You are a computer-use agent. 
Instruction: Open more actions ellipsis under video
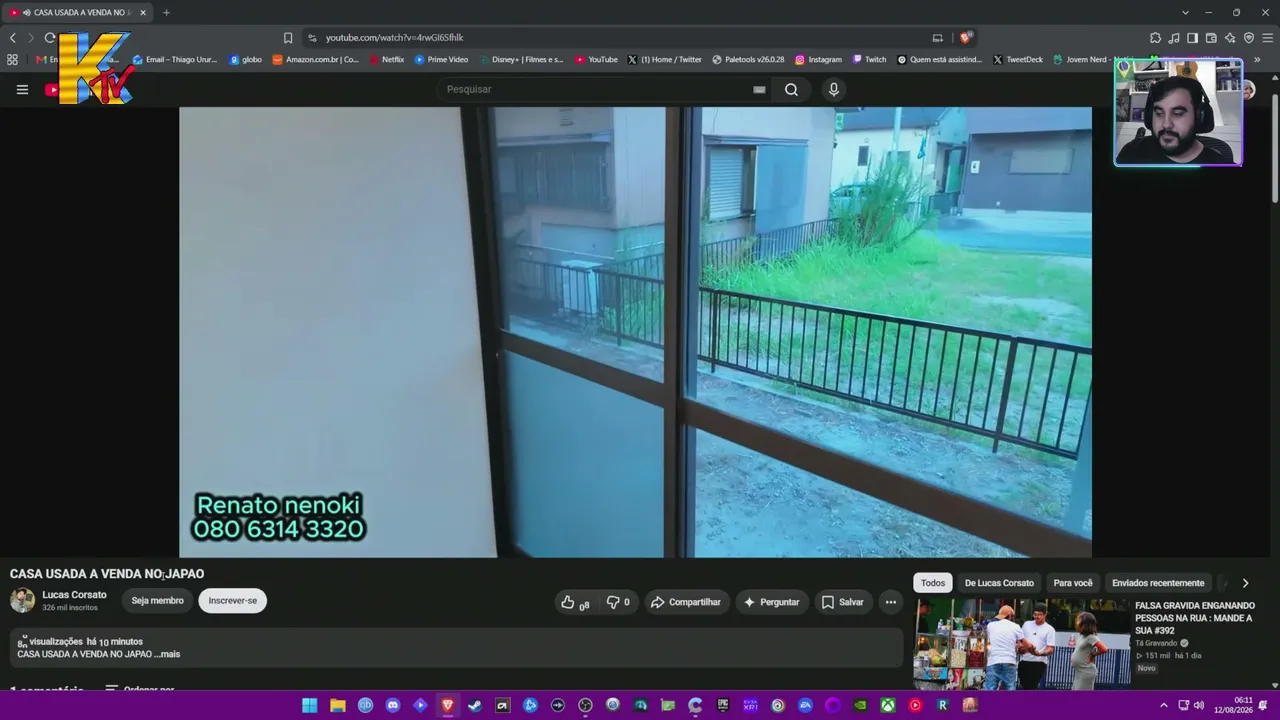click(891, 602)
